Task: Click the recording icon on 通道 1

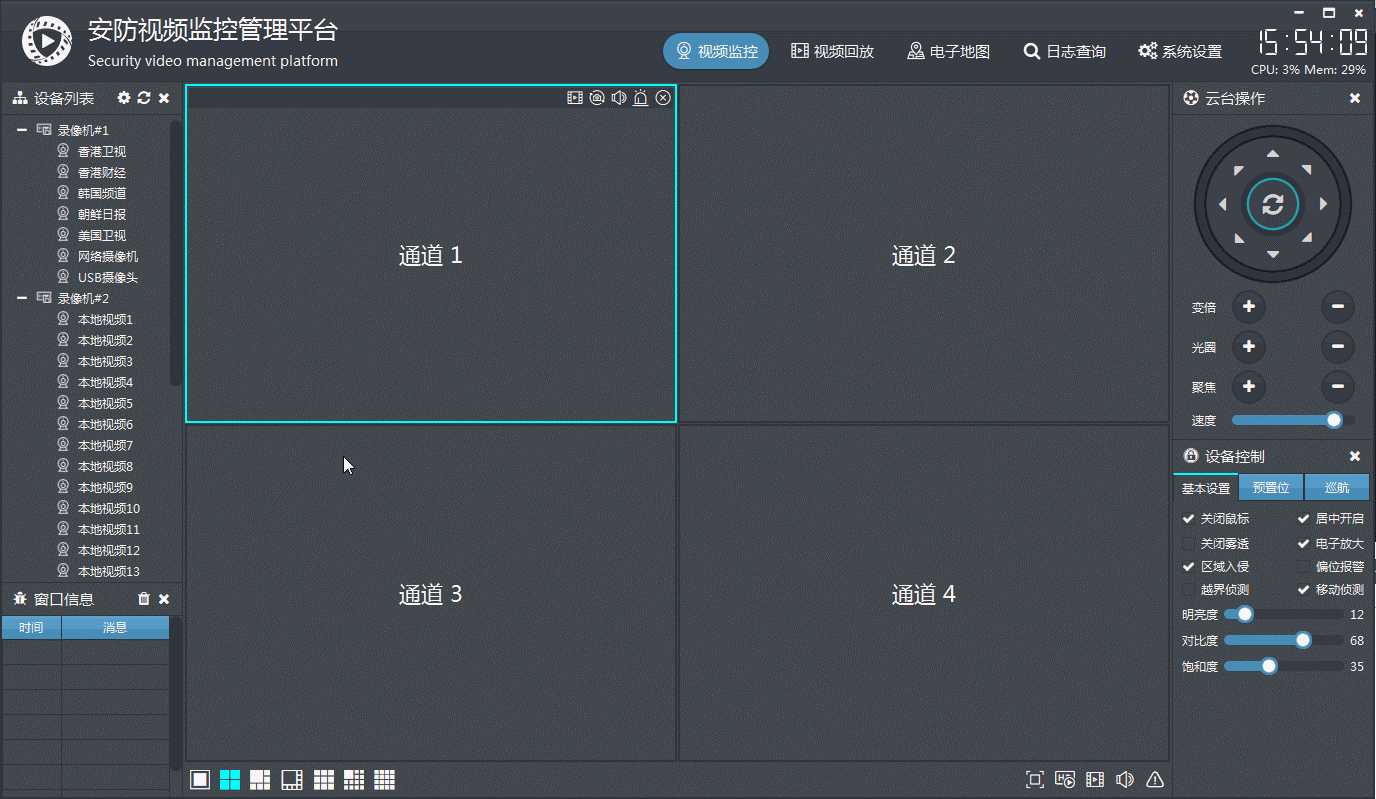Action: tap(573, 97)
